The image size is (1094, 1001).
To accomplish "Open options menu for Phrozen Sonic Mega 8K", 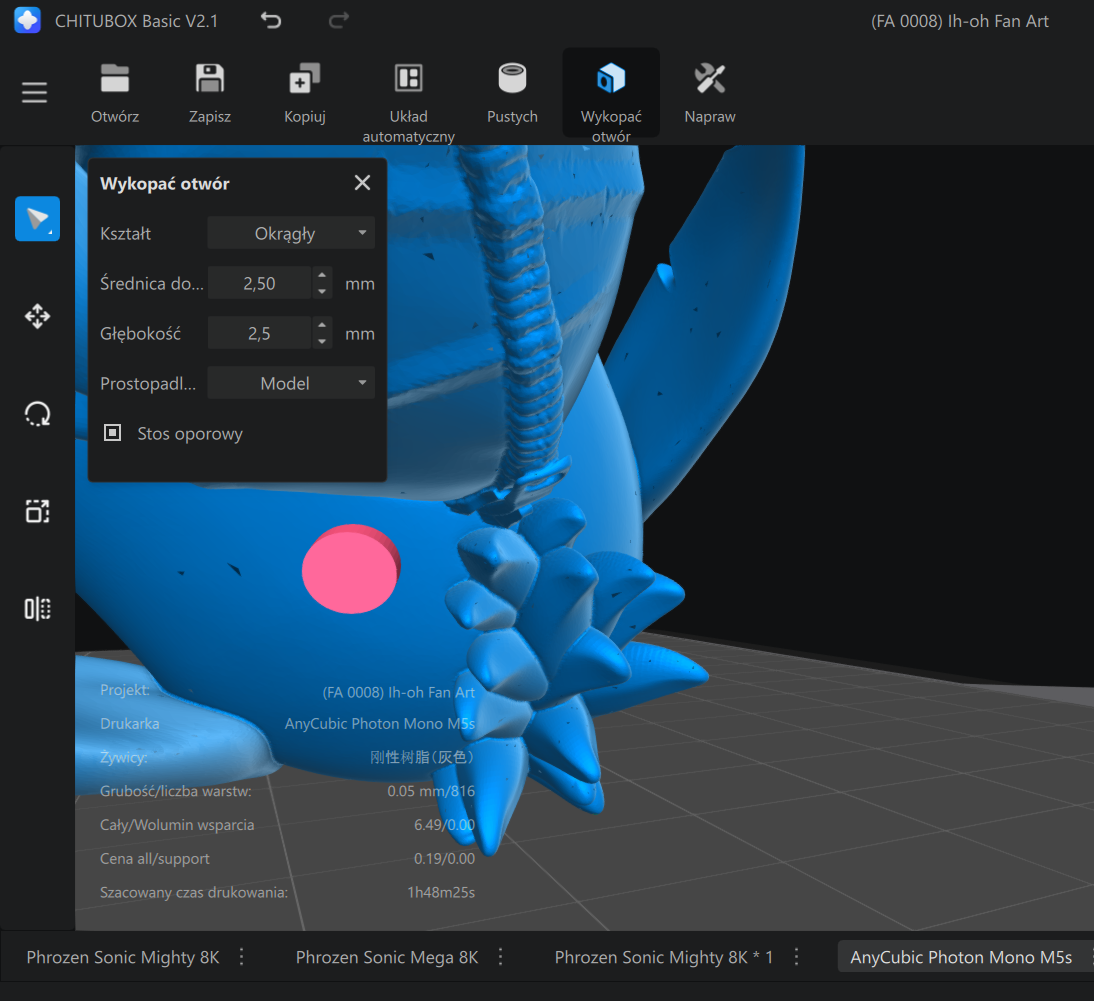I will [x=500, y=956].
